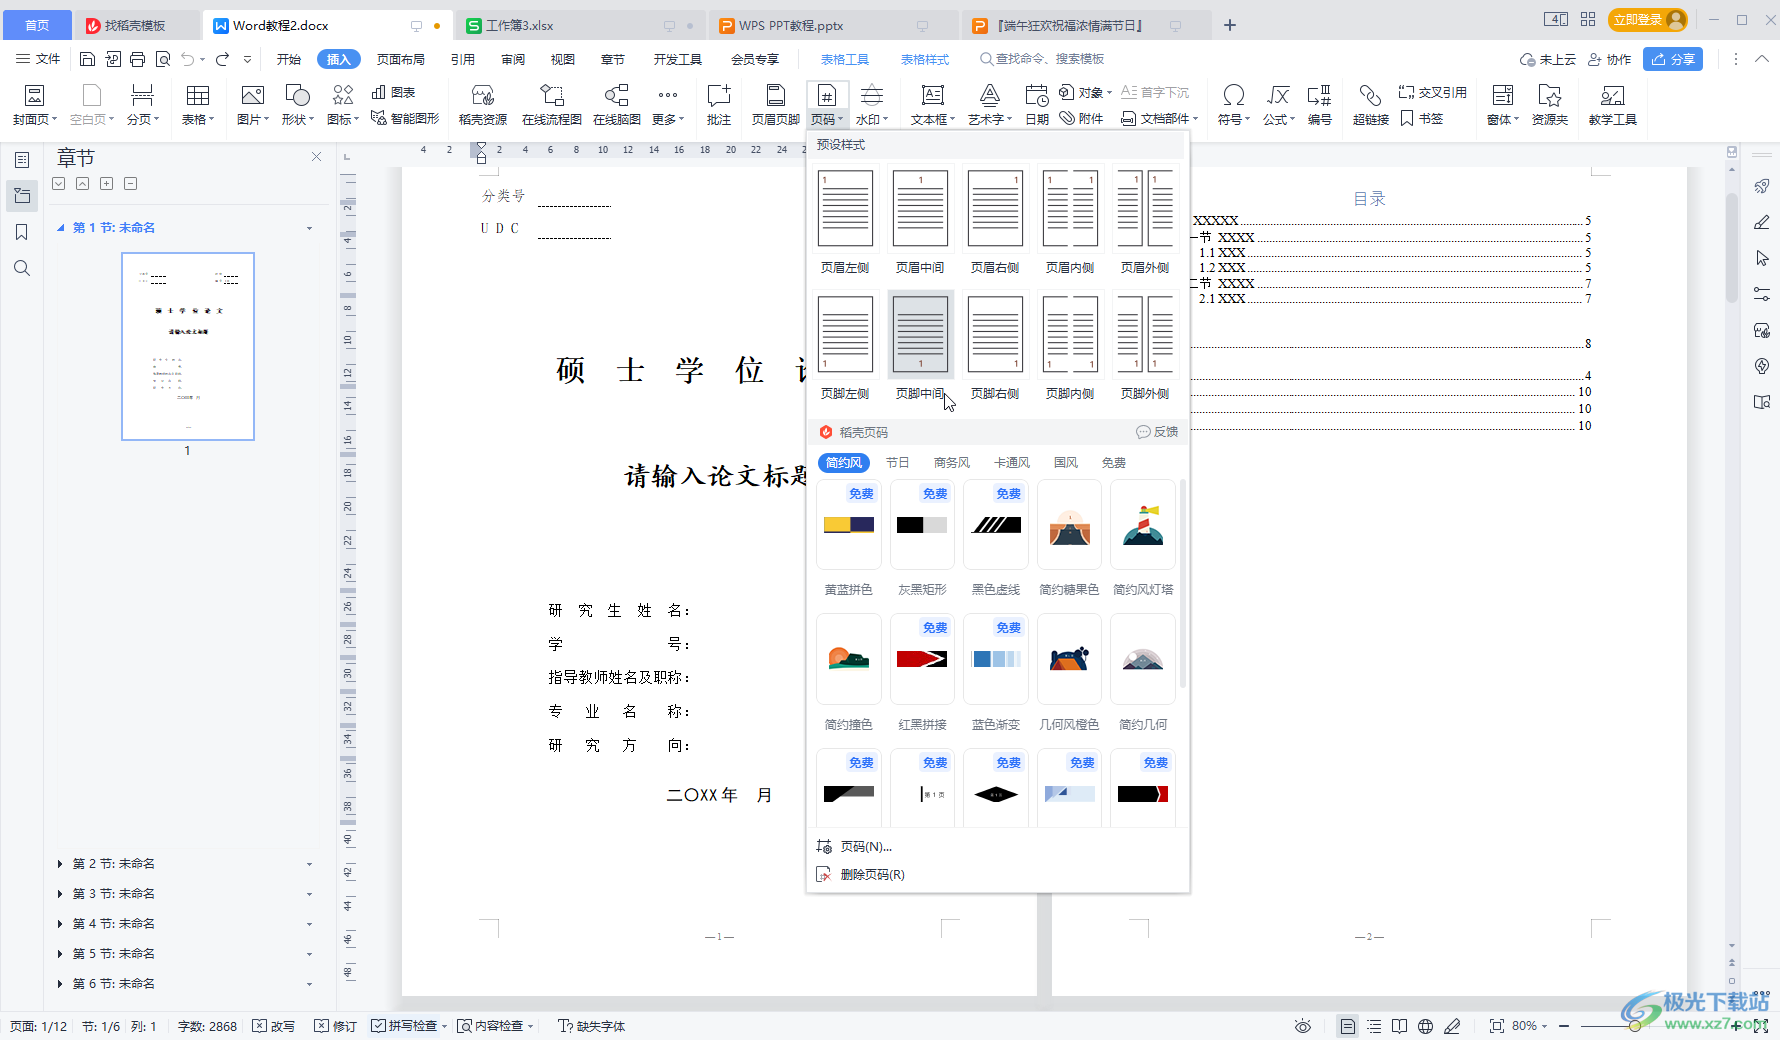
Task: Insert a formula (公式)
Action: click(1278, 105)
